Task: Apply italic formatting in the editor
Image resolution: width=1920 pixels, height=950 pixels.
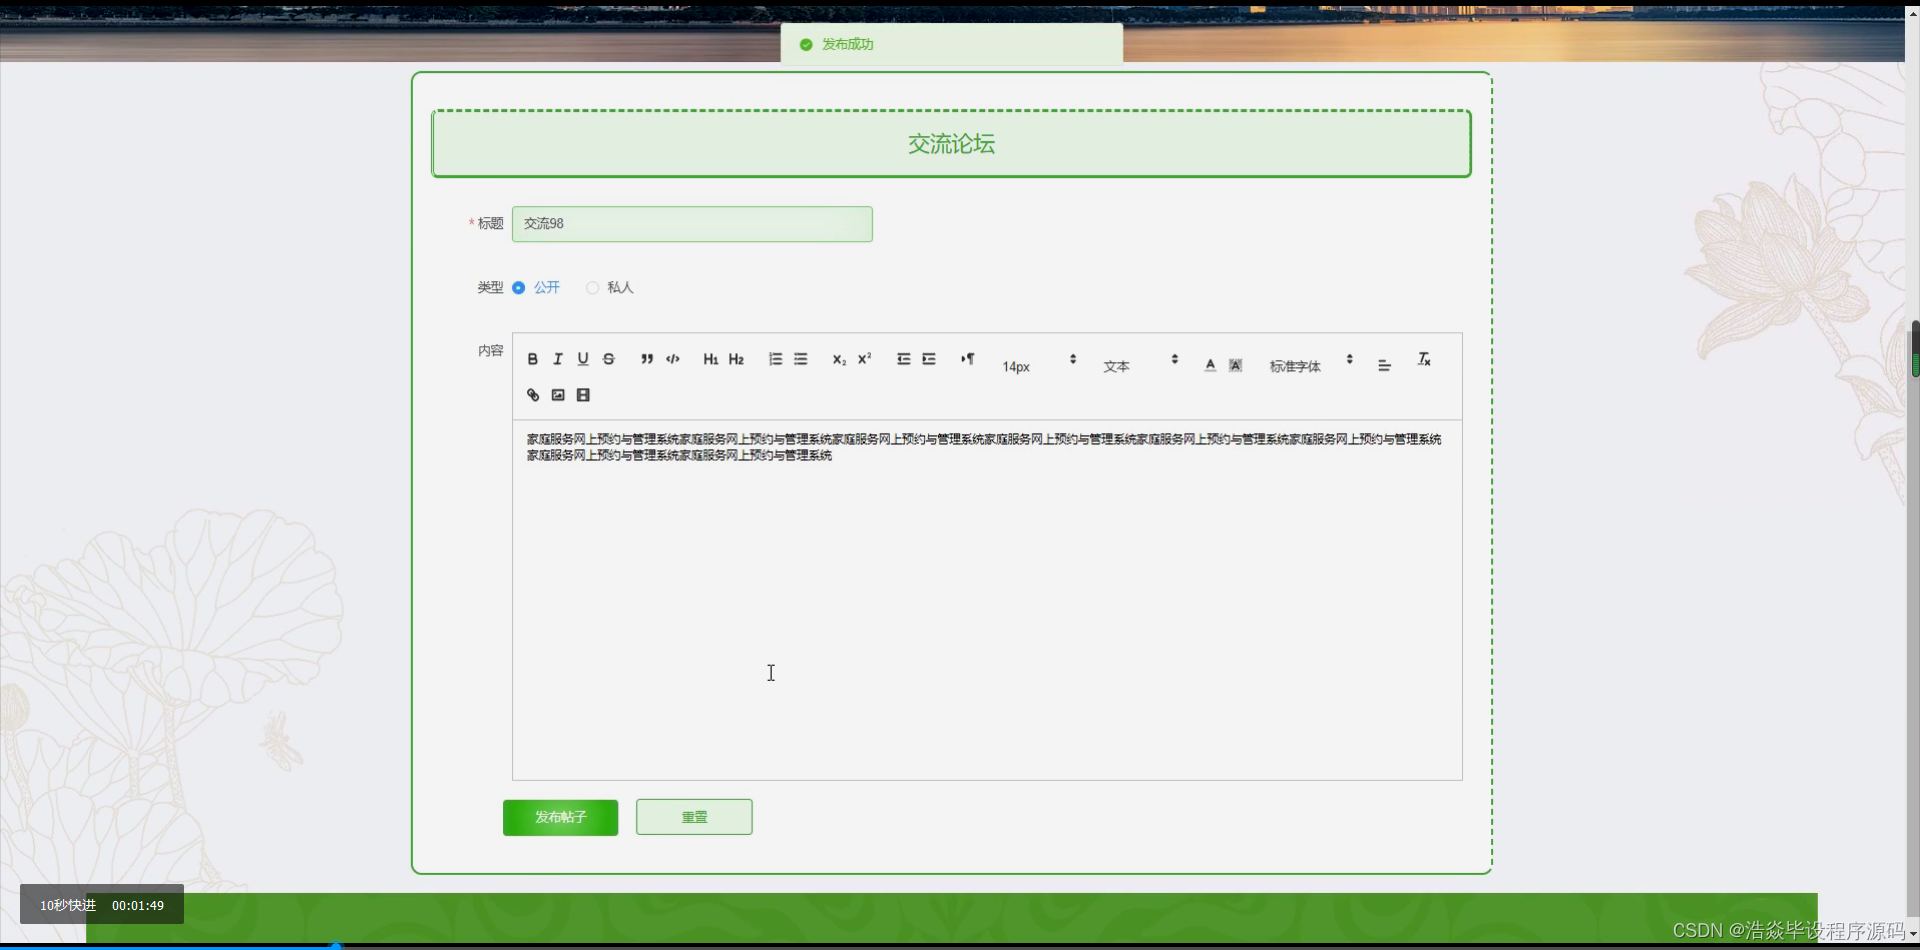Action: [x=558, y=359]
